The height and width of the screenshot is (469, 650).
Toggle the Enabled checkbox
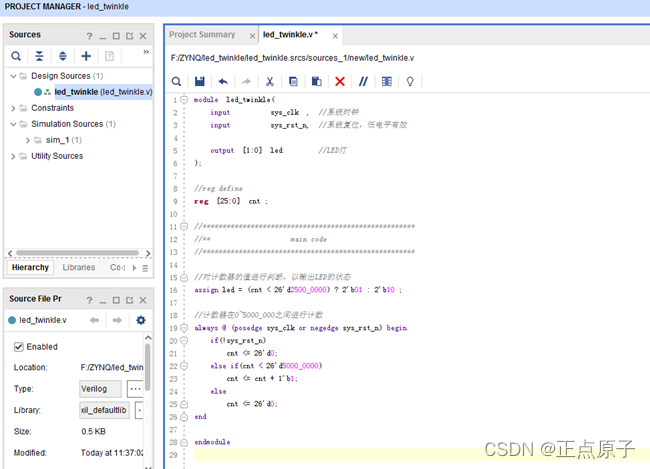(x=19, y=347)
